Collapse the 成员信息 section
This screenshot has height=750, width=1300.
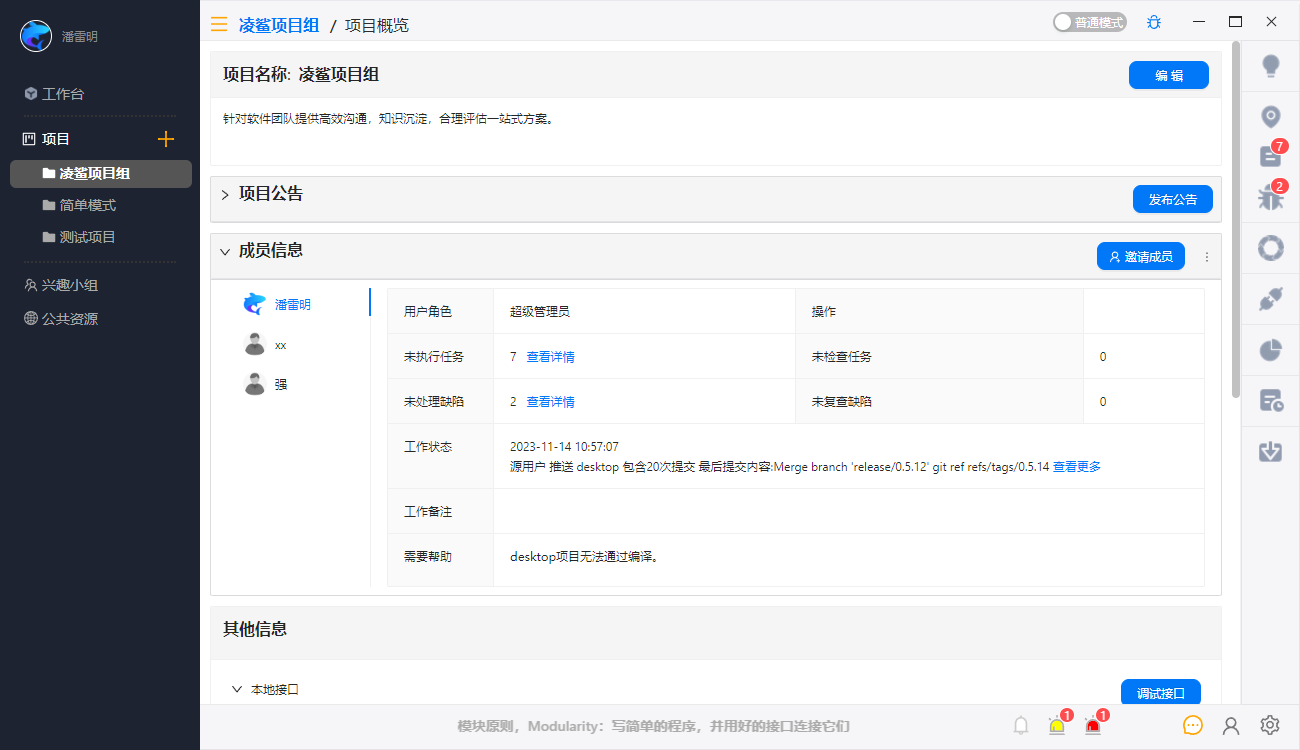click(225, 251)
